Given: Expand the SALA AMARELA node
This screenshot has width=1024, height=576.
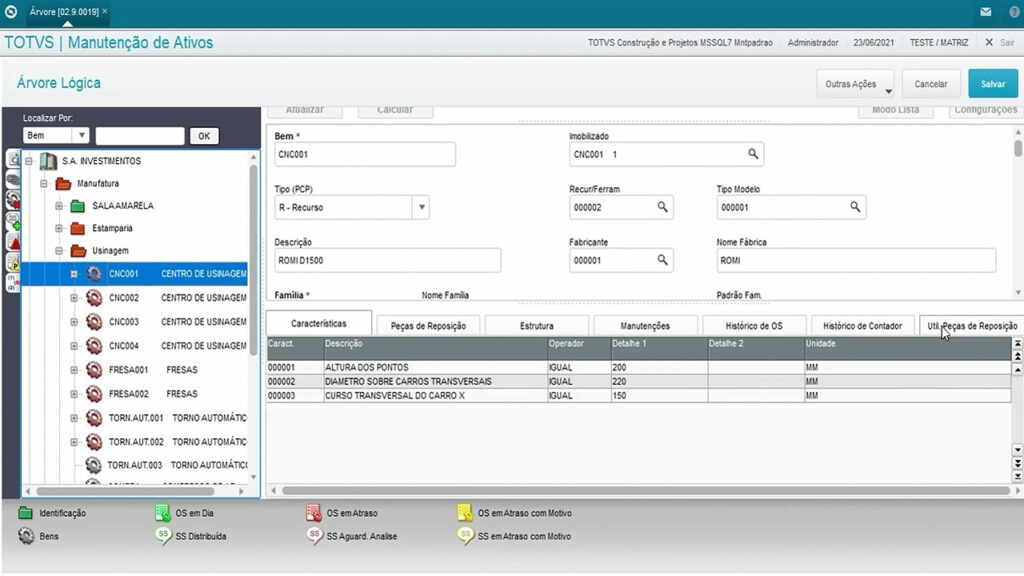Looking at the screenshot, I should click(x=59, y=206).
